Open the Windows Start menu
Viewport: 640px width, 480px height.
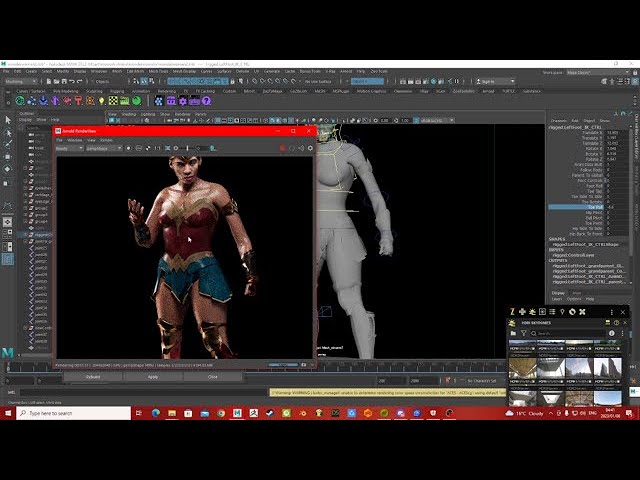click(x=8, y=413)
